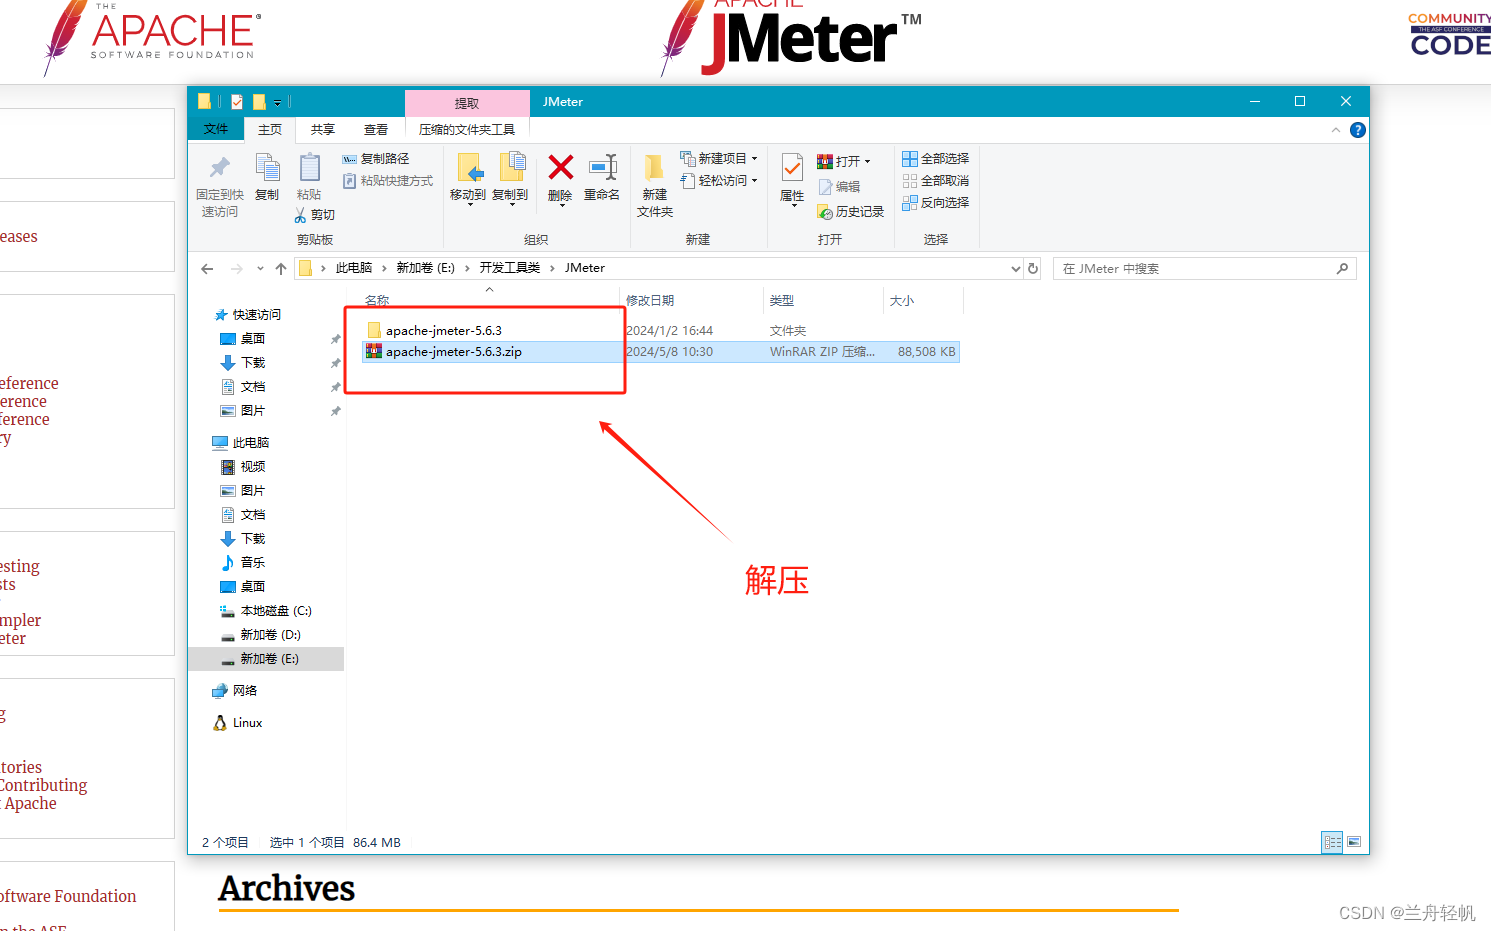1491x931 pixels.
Task: Click 新加卷 (E:) in the address breadcrumb
Action: (426, 268)
